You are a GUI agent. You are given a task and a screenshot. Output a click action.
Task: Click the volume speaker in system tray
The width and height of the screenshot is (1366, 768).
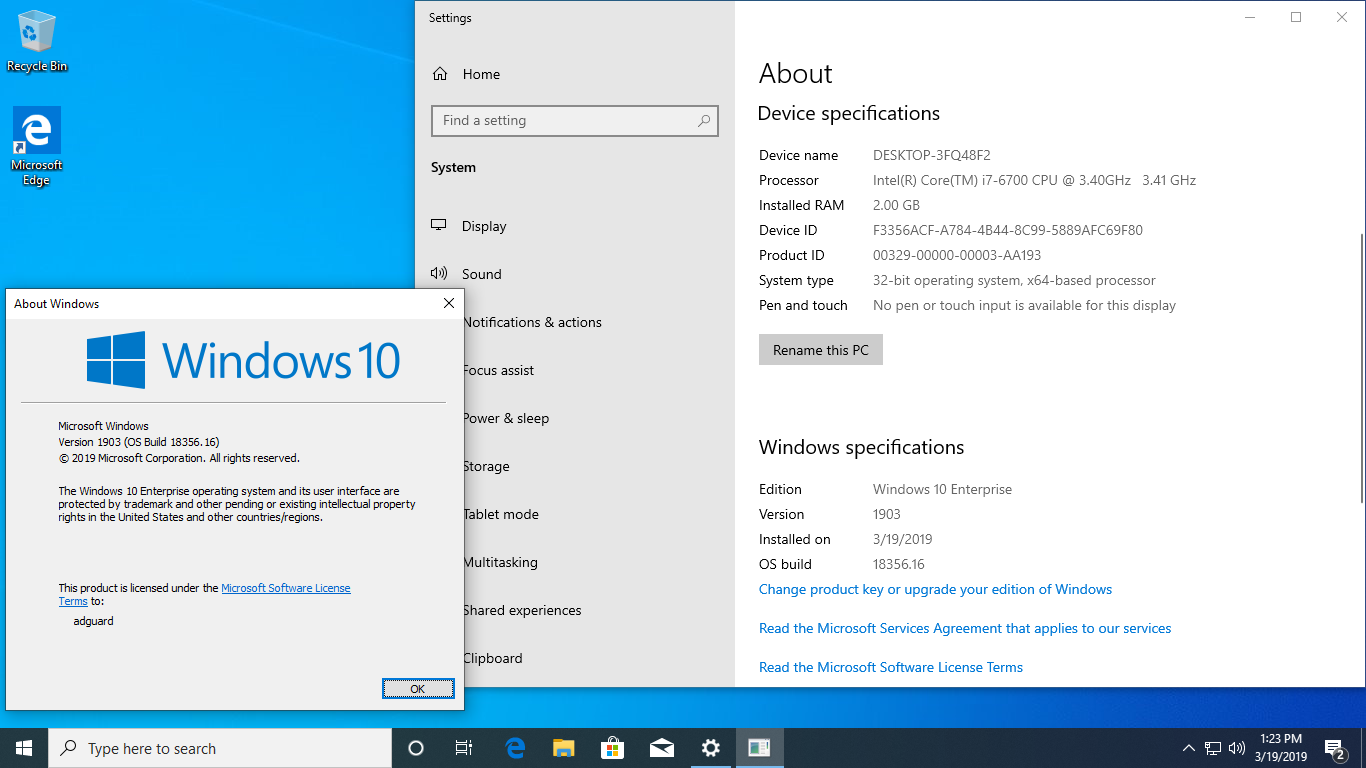click(1237, 748)
